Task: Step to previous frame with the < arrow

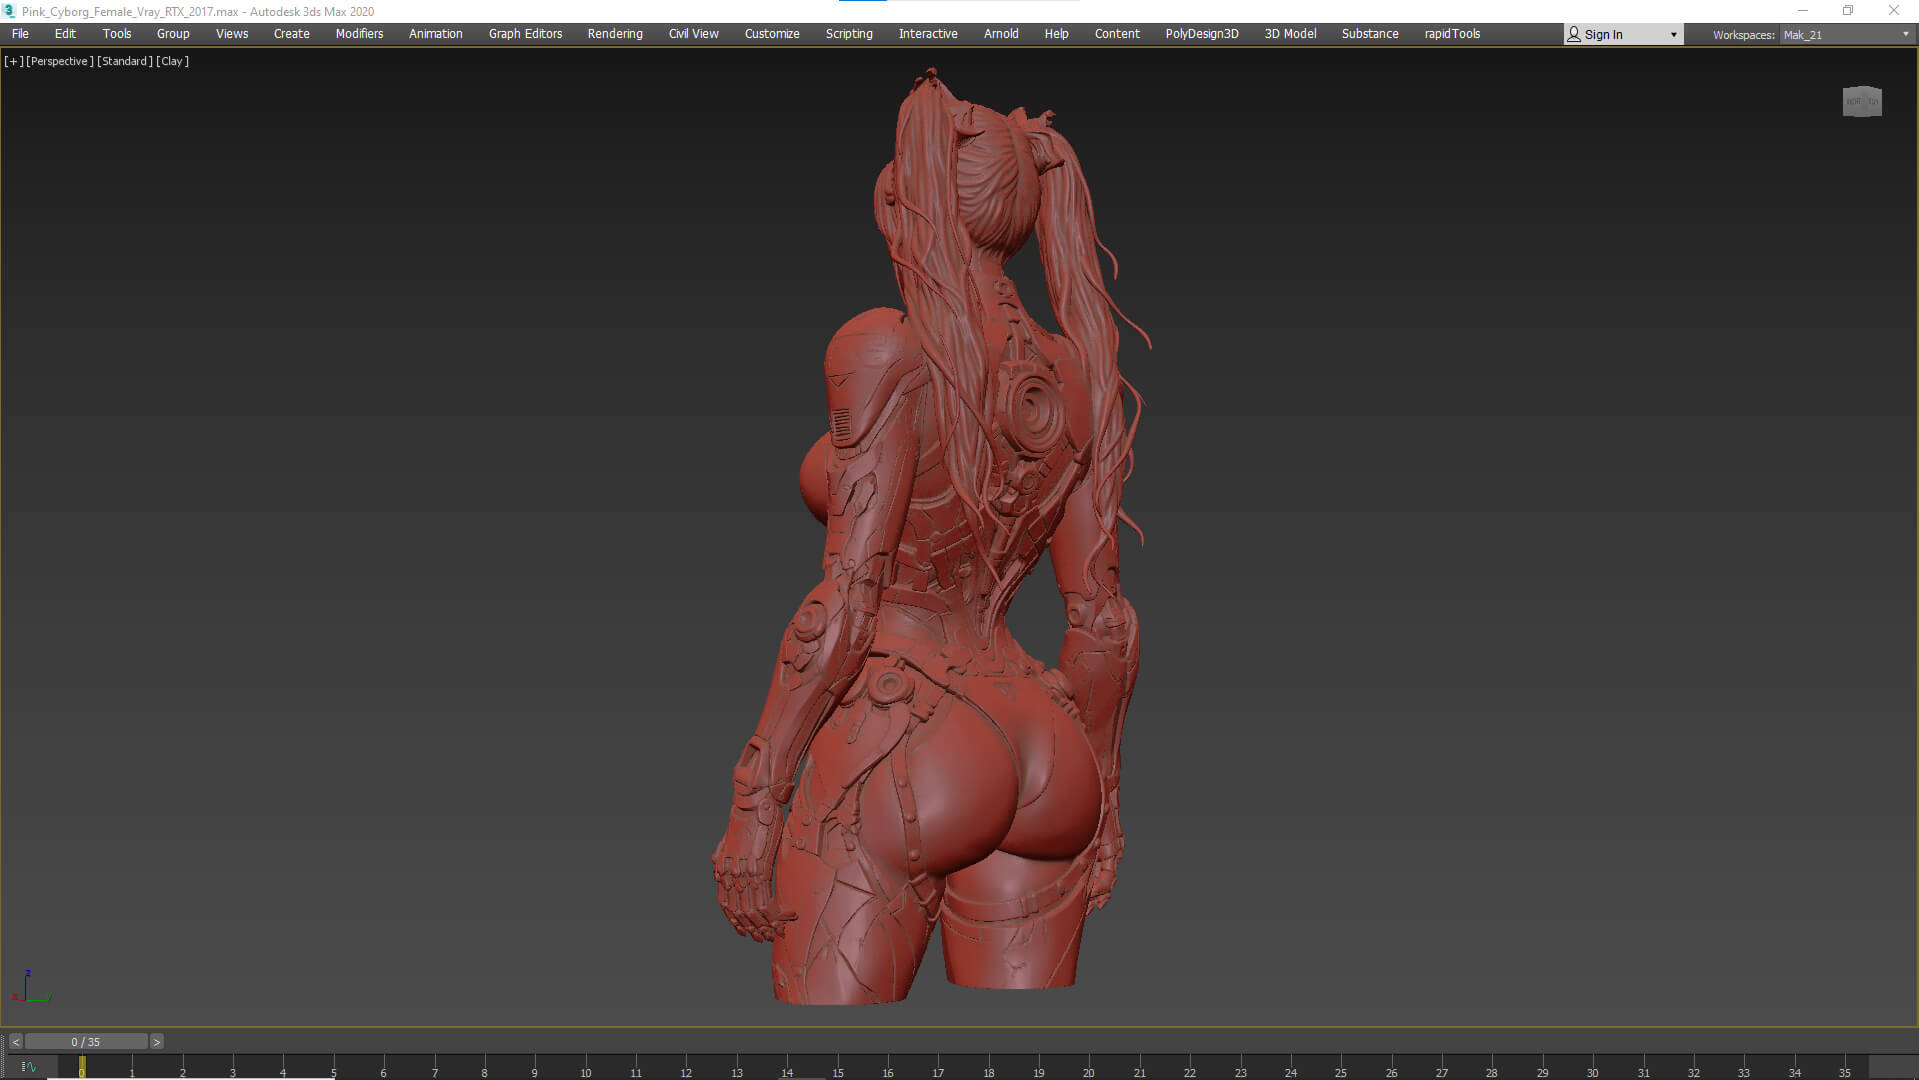Action: 16,1042
